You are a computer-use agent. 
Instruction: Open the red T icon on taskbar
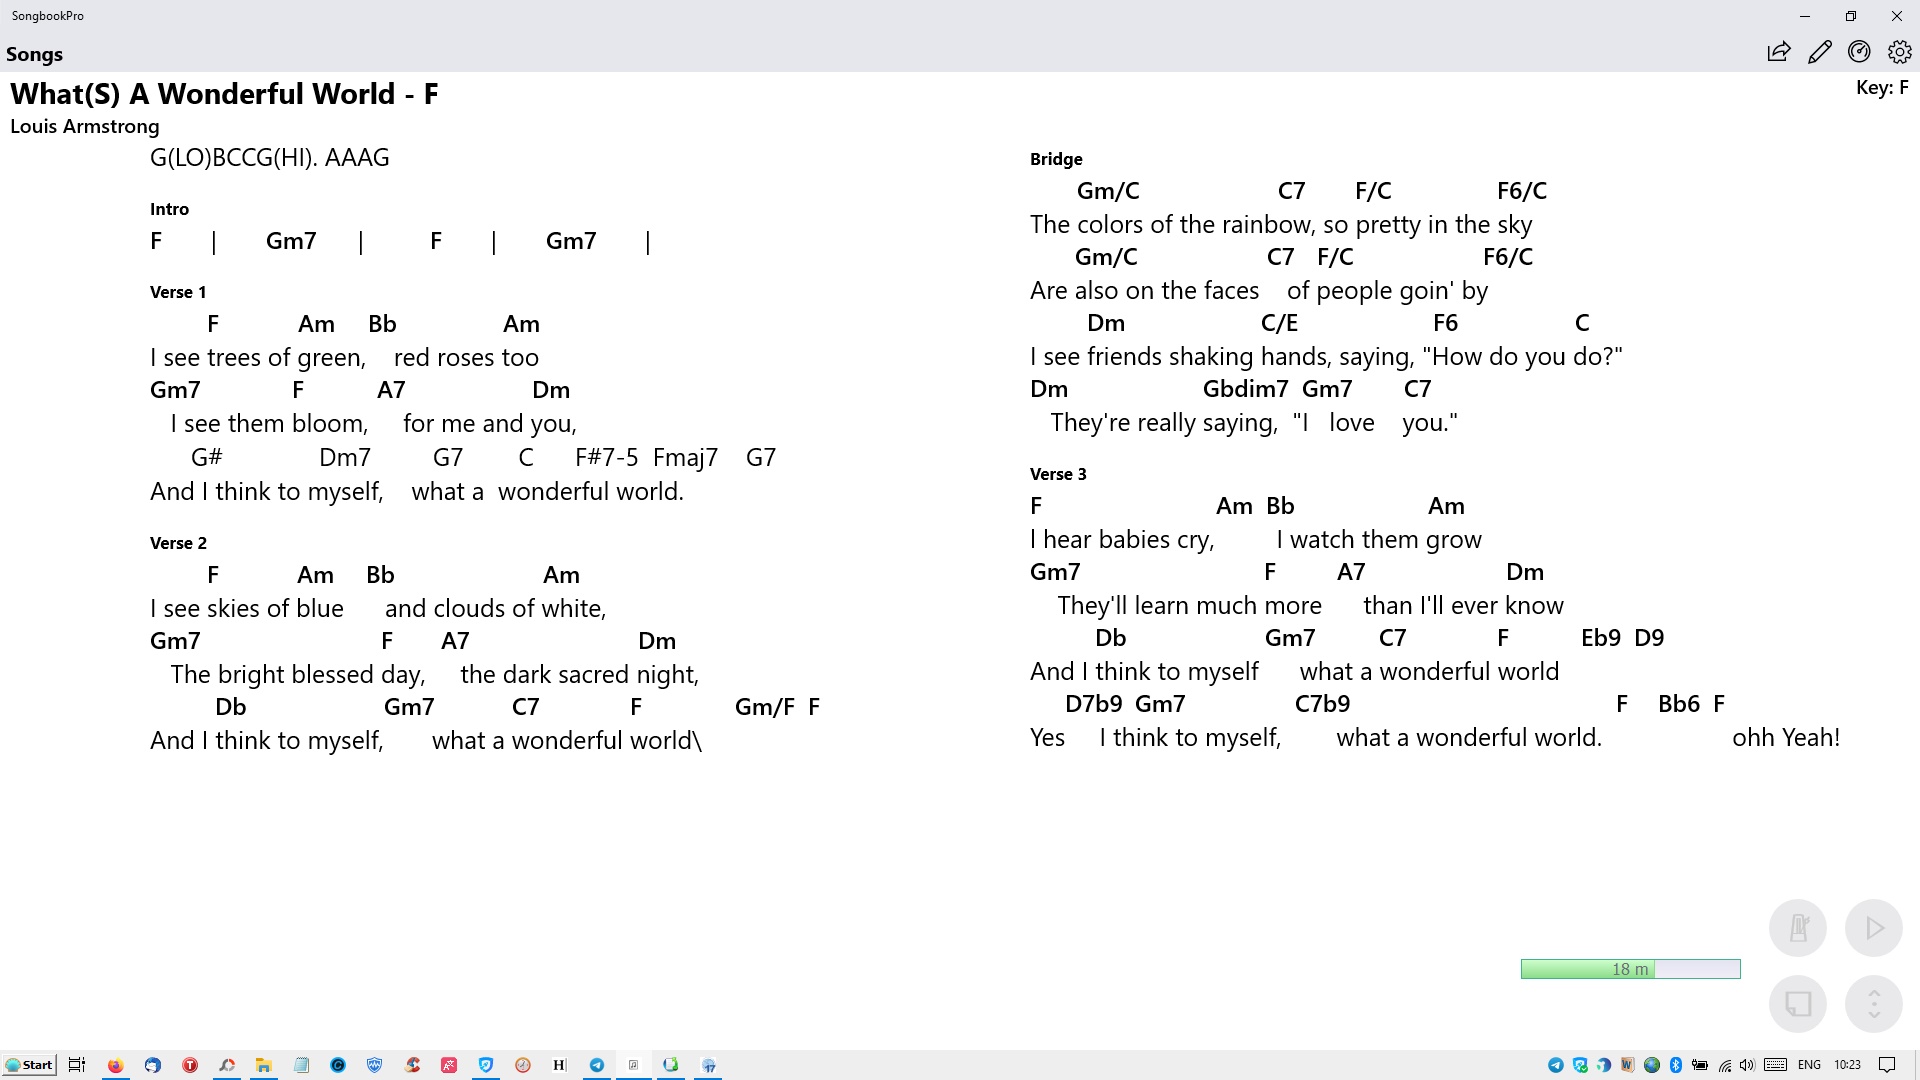point(190,1065)
